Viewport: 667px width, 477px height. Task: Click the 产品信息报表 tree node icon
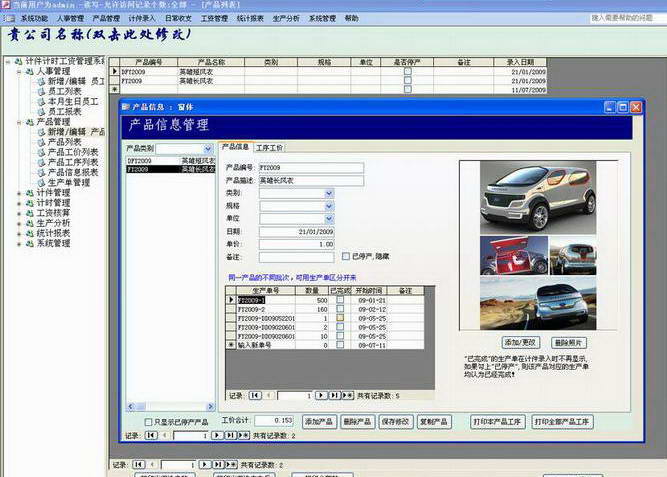pos(43,173)
